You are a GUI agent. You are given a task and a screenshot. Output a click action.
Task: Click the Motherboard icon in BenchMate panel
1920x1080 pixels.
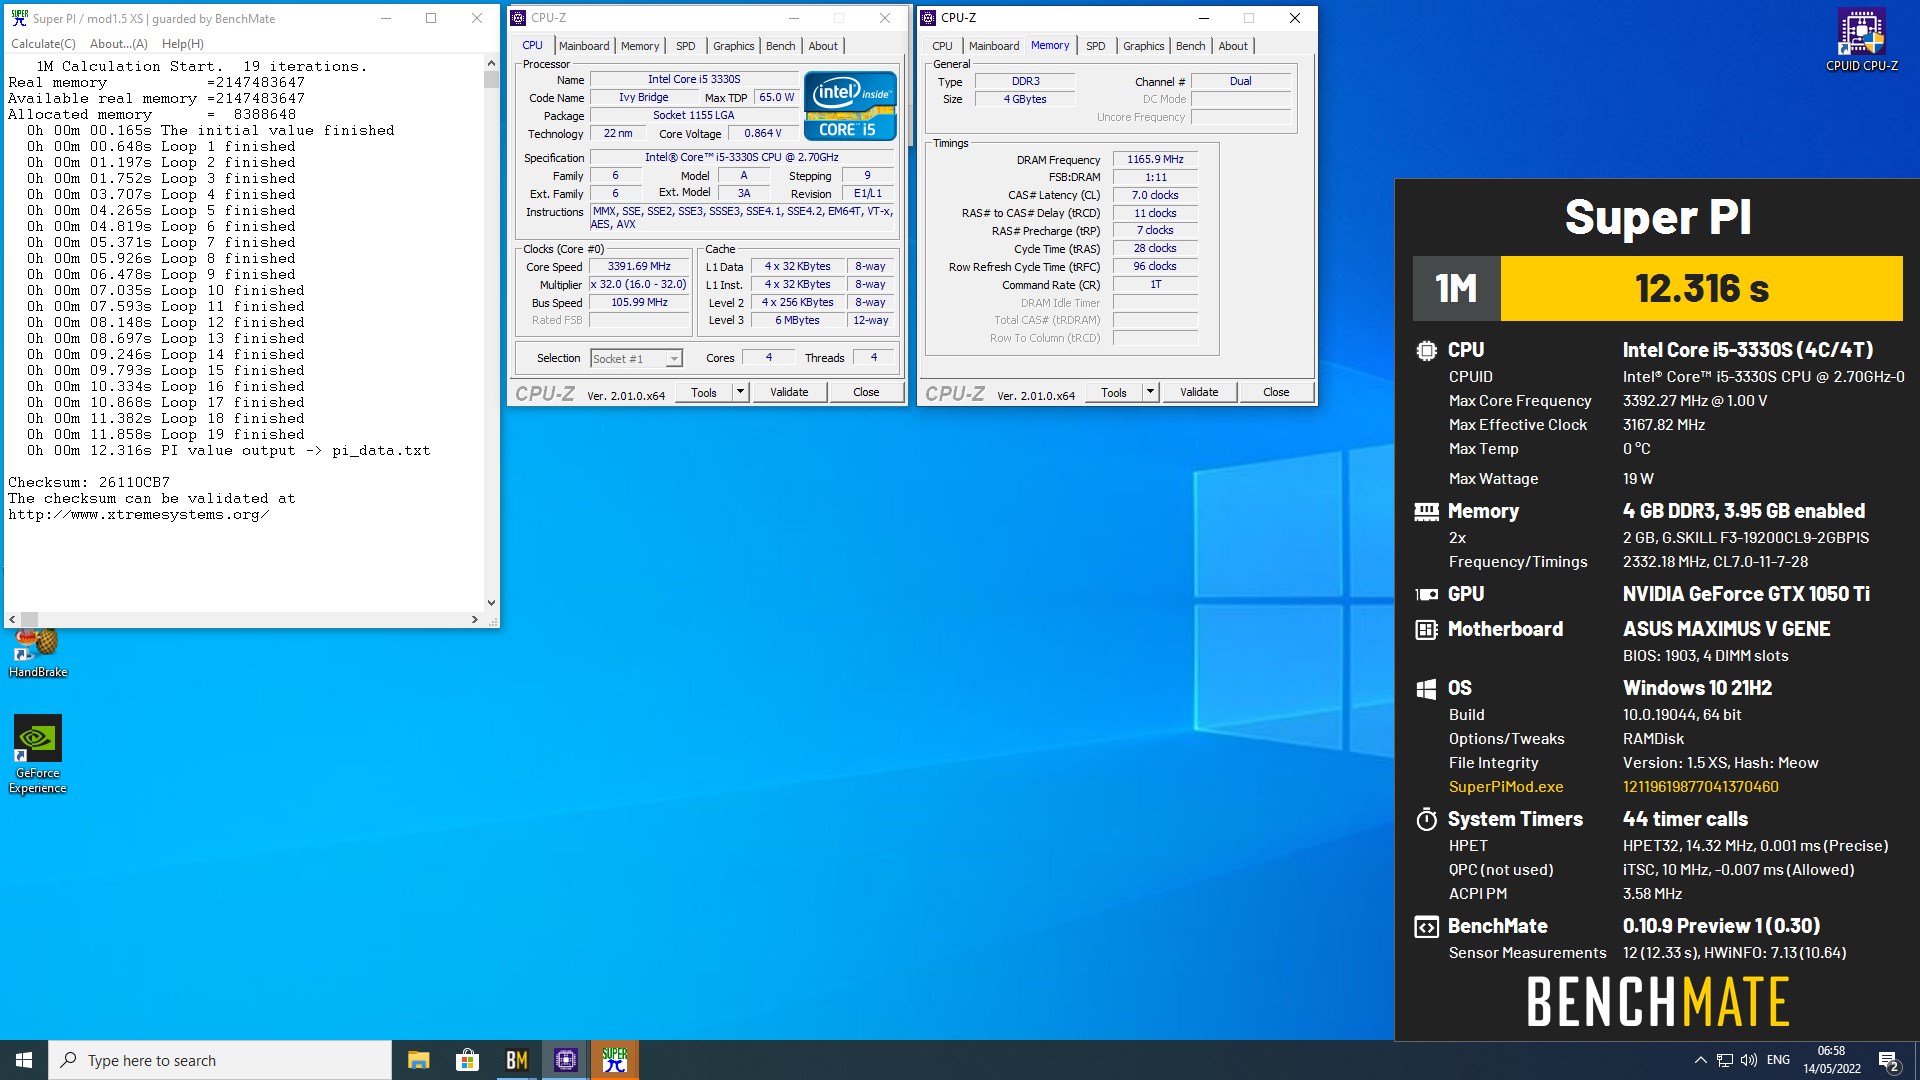coord(1426,630)
